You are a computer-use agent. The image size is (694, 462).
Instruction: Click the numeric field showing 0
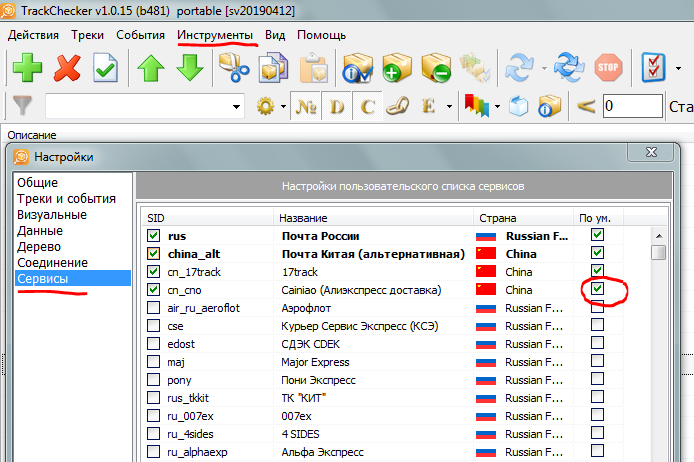tap(632, 106)
